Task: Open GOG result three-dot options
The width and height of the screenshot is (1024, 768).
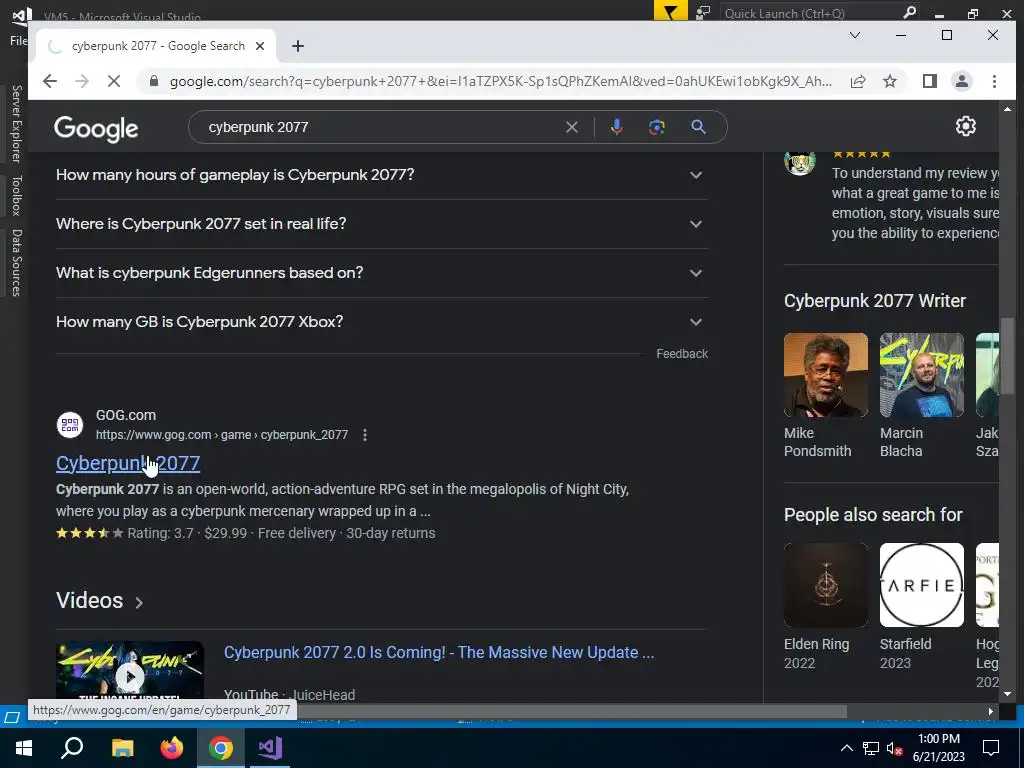Action: [x=365, y=435]
